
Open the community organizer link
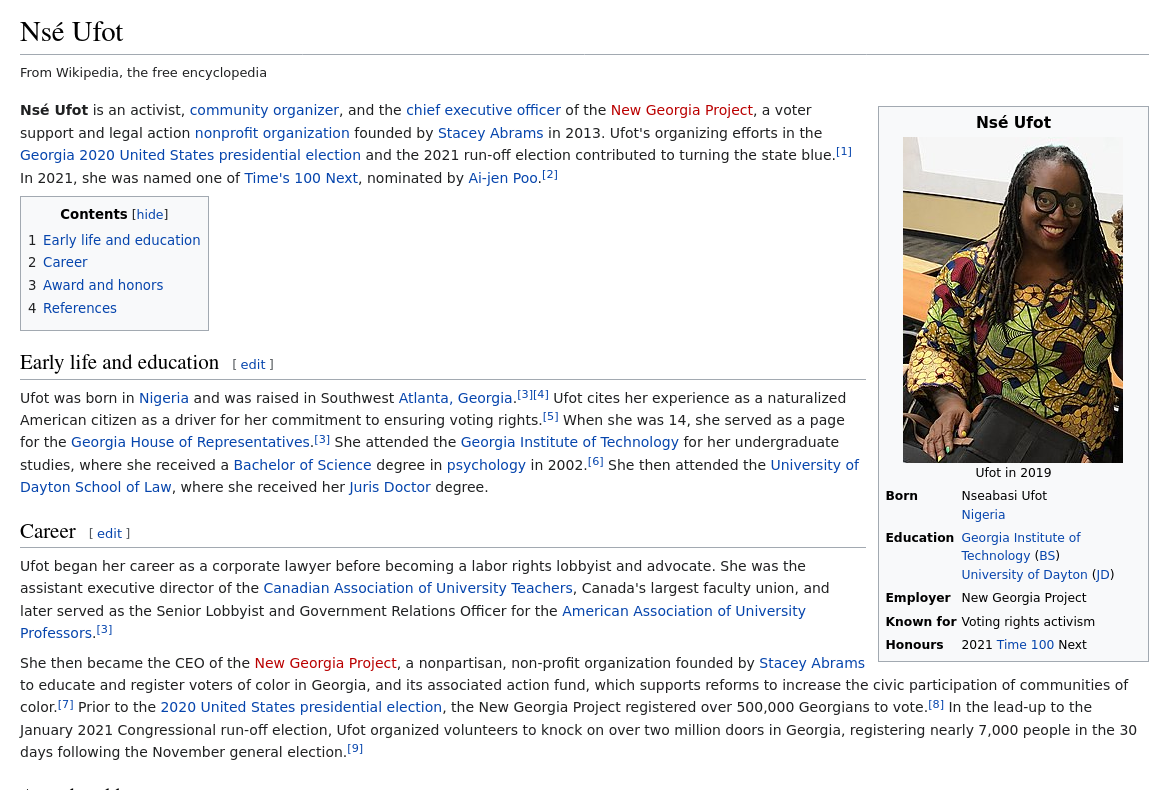[264, 110]
